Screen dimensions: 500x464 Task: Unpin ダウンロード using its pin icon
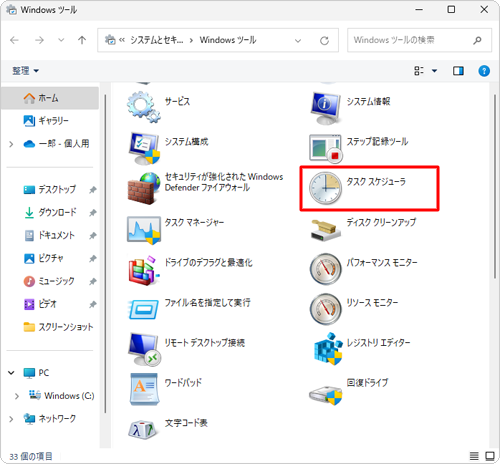(93, 213)
